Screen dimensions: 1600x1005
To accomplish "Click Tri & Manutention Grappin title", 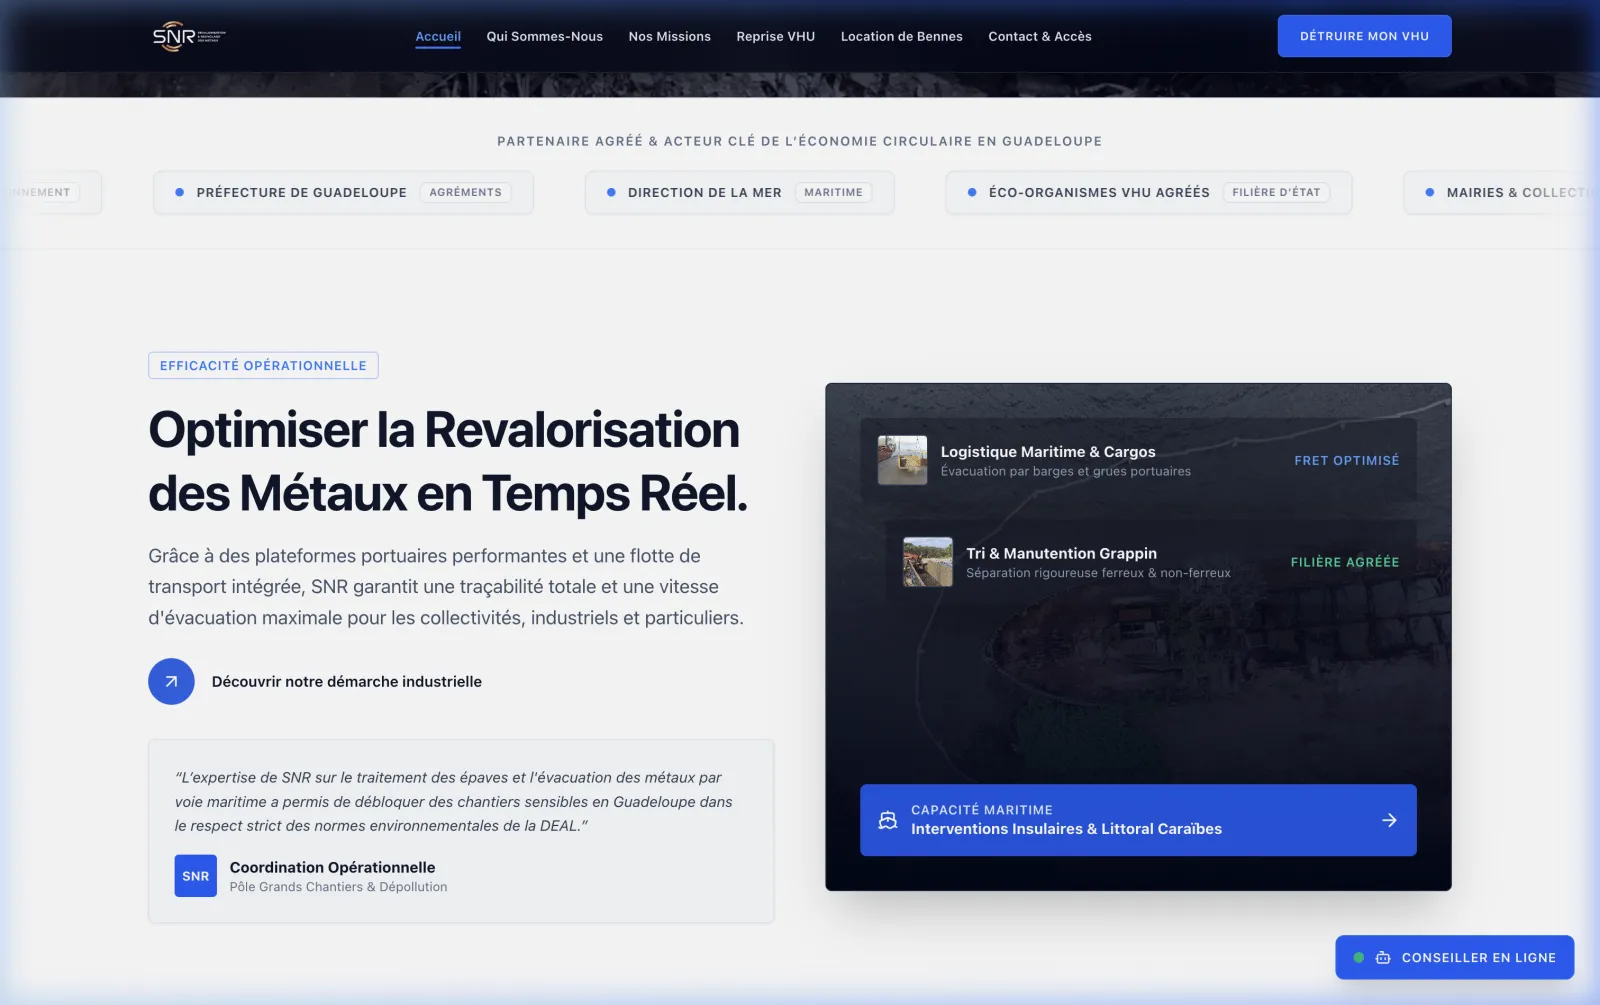I will tap(1060, 553).
